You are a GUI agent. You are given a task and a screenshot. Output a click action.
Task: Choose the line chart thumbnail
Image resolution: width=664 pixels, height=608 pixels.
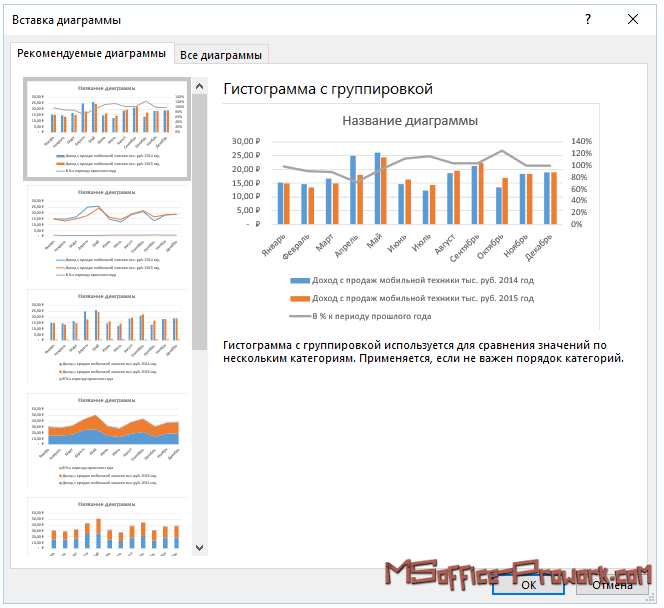tap(107, 233)
